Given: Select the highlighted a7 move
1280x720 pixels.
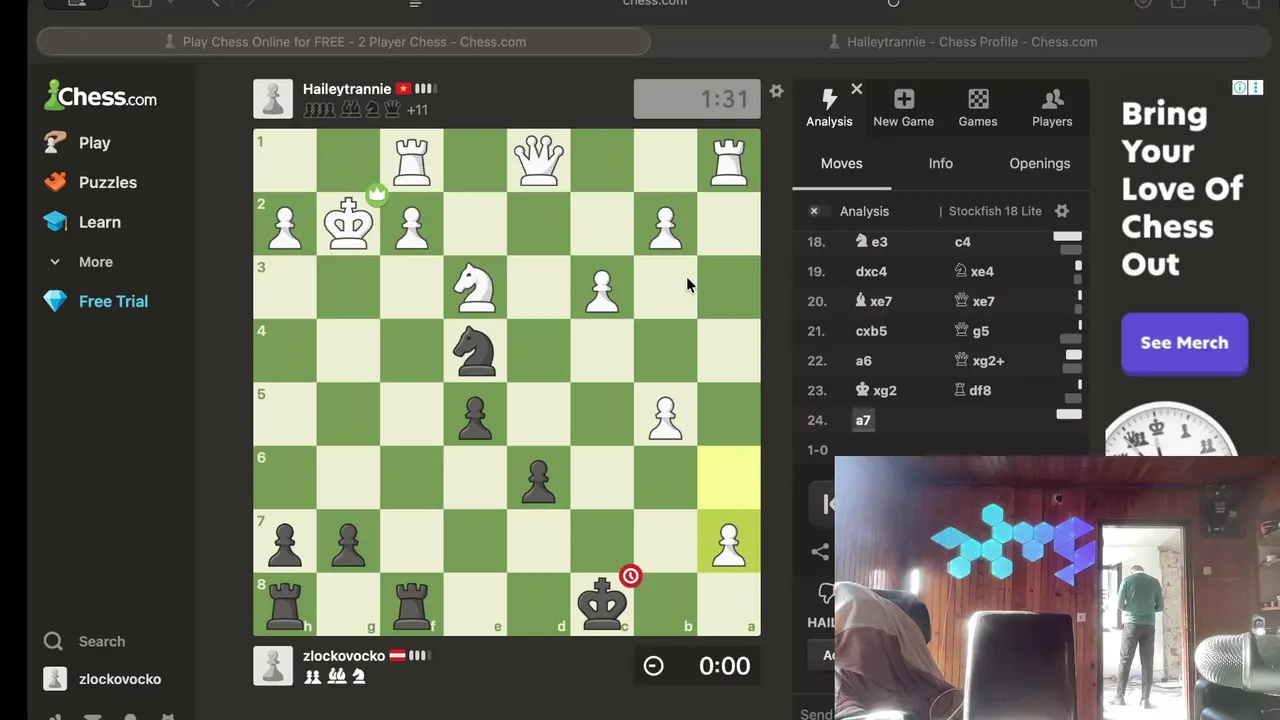Looking at the screenshot, I should click(x=863, y=421).
